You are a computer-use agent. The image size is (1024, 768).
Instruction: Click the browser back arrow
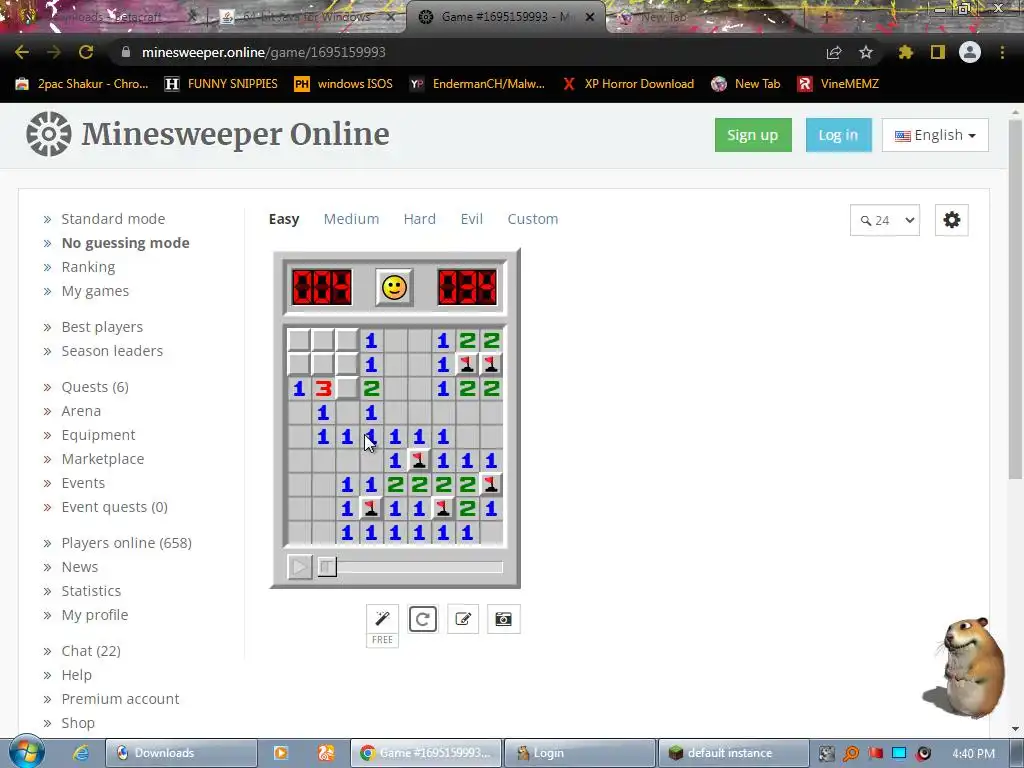tap(22, 52)
